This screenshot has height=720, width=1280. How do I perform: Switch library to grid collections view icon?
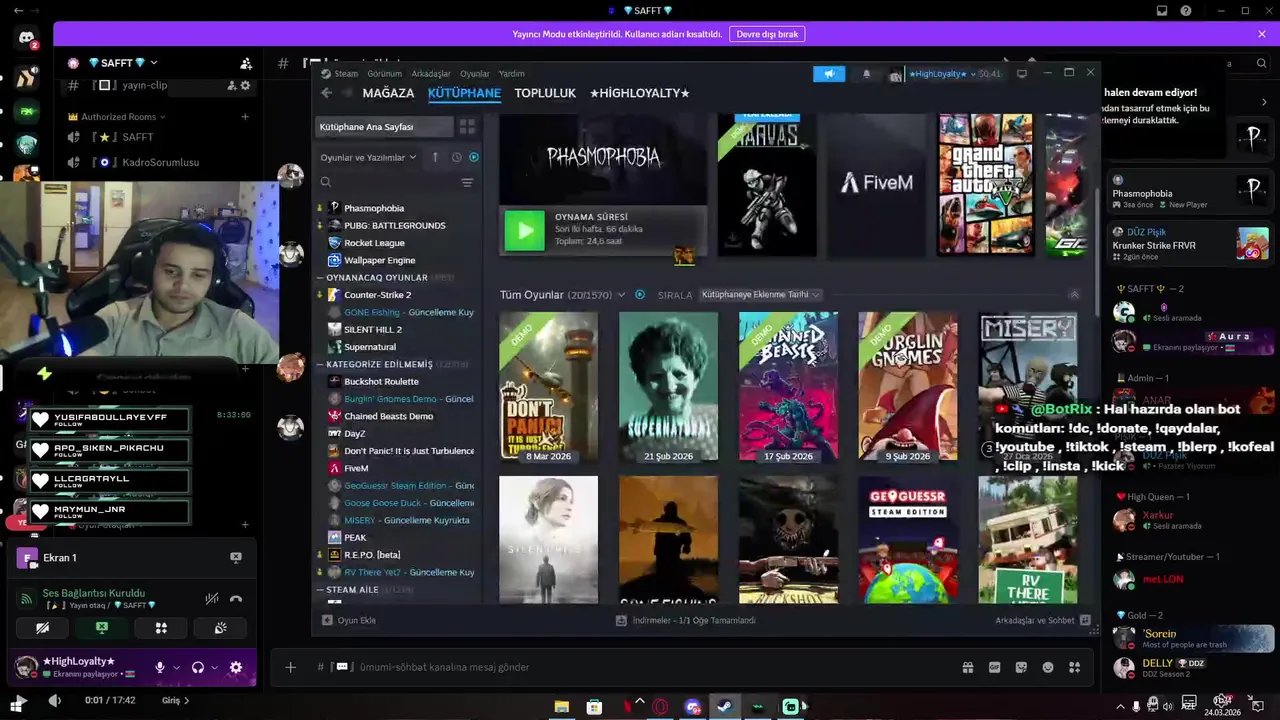click(467, 127)
